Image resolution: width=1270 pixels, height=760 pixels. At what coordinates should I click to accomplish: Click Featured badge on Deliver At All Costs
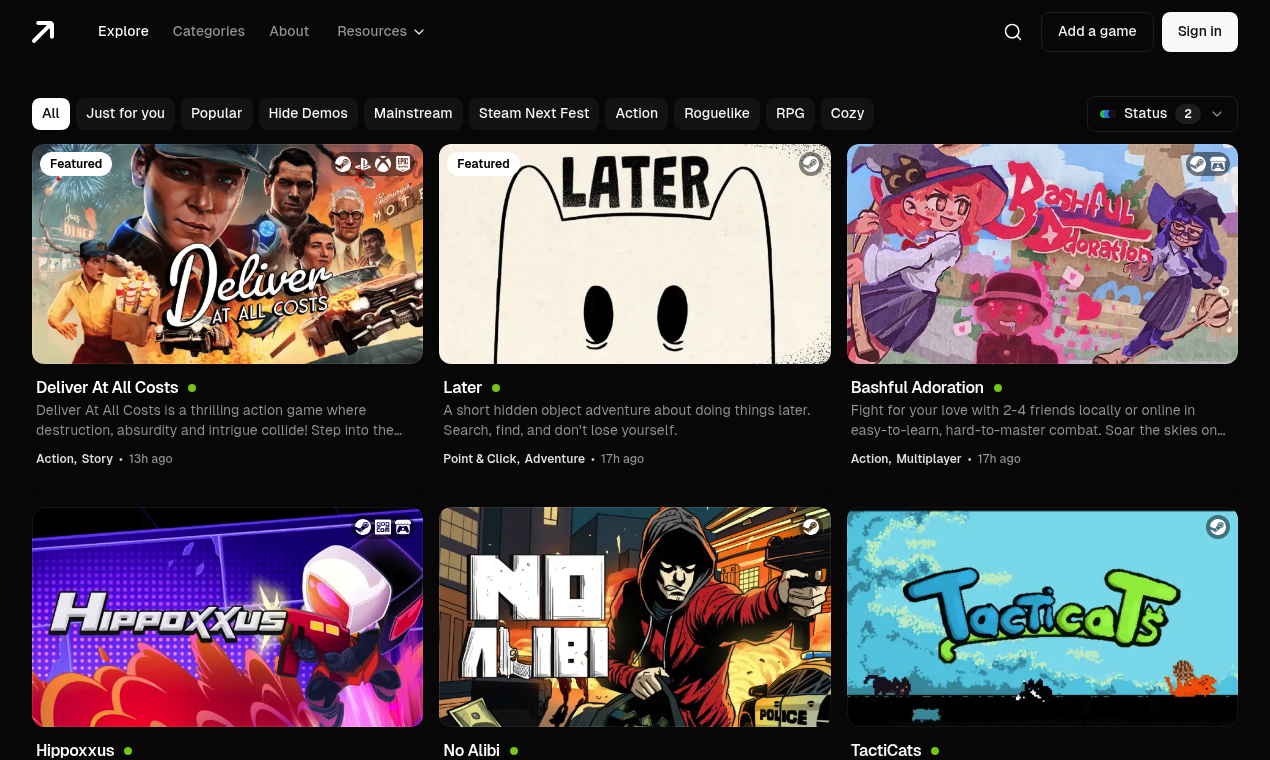click(76, 164)
